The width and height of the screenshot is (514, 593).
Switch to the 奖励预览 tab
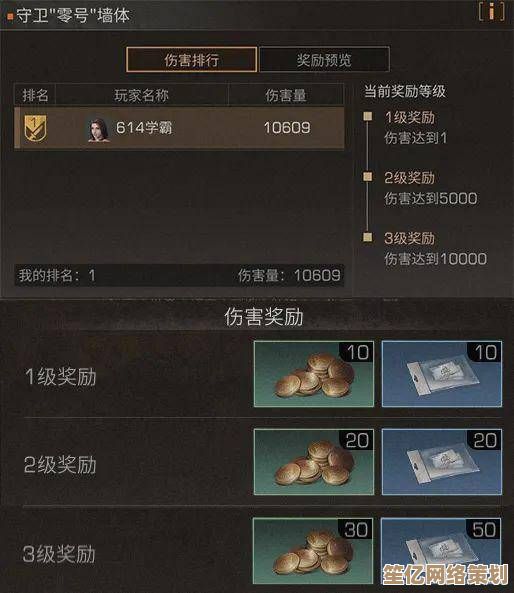click(324, 59)
